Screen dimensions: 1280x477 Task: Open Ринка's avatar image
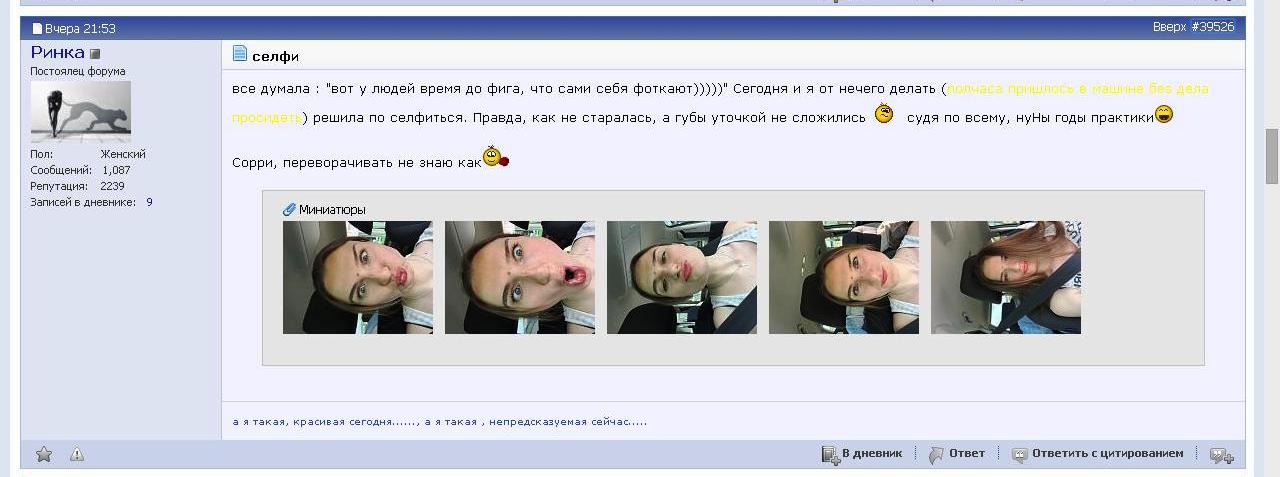(x=80, y=111)
